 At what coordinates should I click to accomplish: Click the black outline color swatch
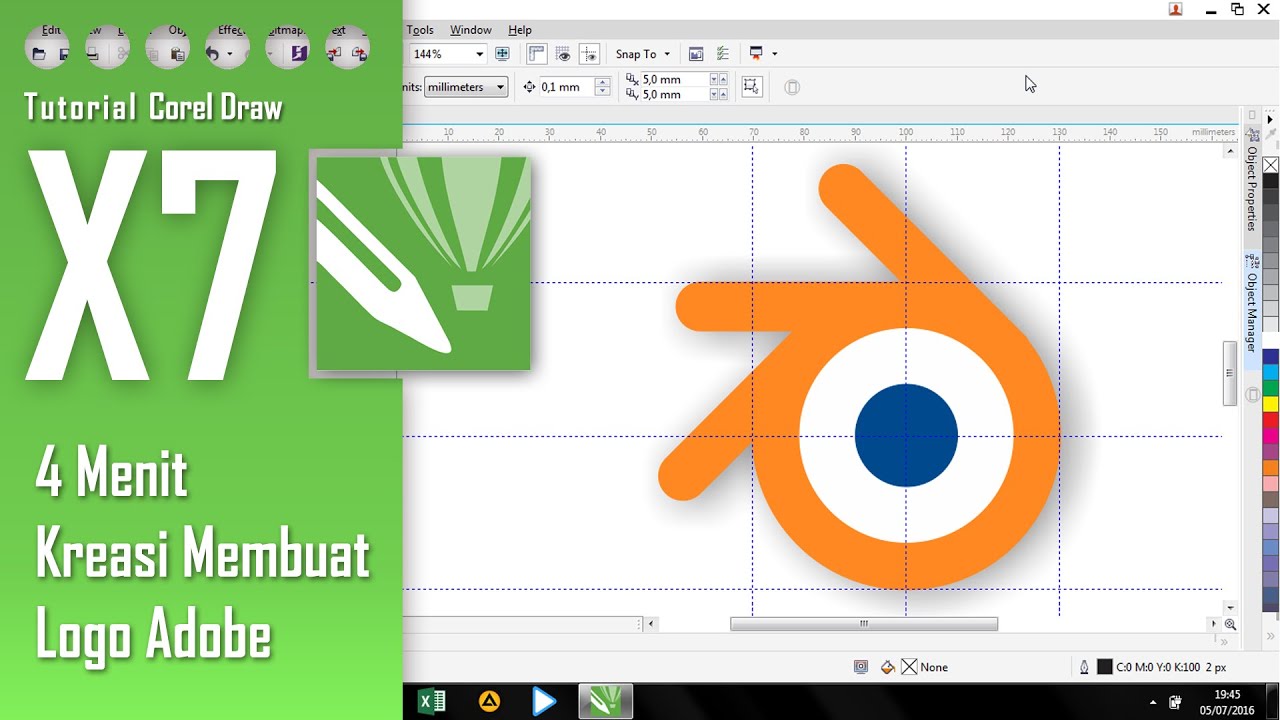(1105, 667)
